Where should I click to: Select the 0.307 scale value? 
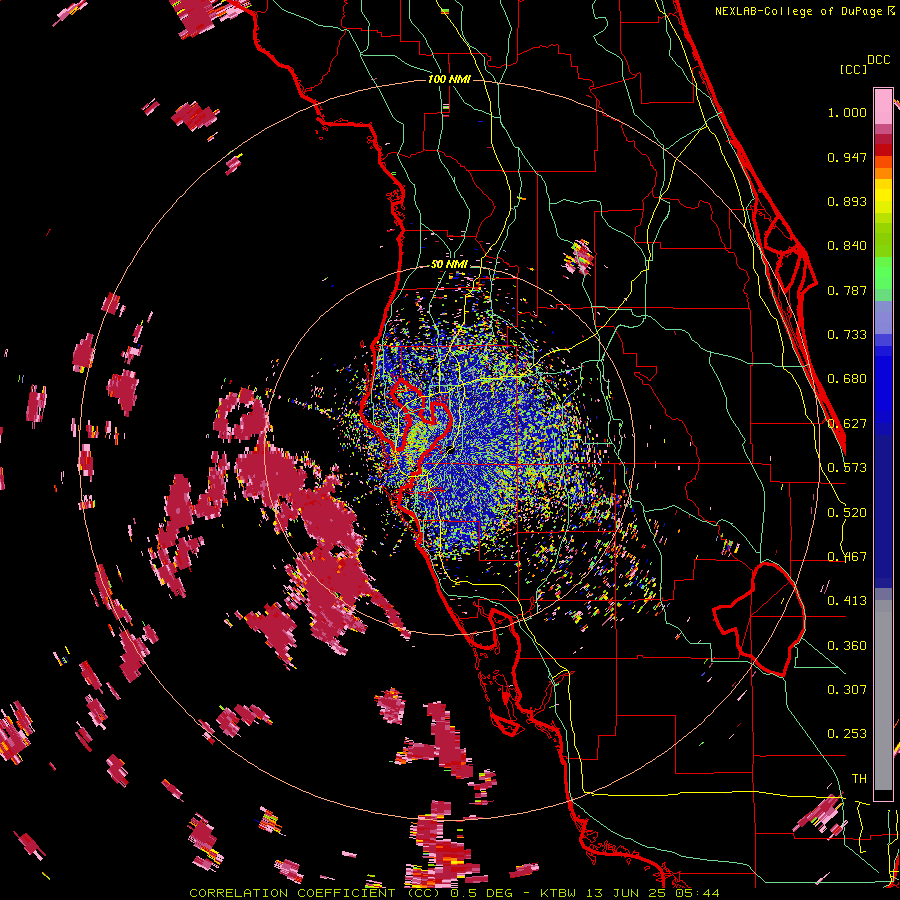coord(847,690)
